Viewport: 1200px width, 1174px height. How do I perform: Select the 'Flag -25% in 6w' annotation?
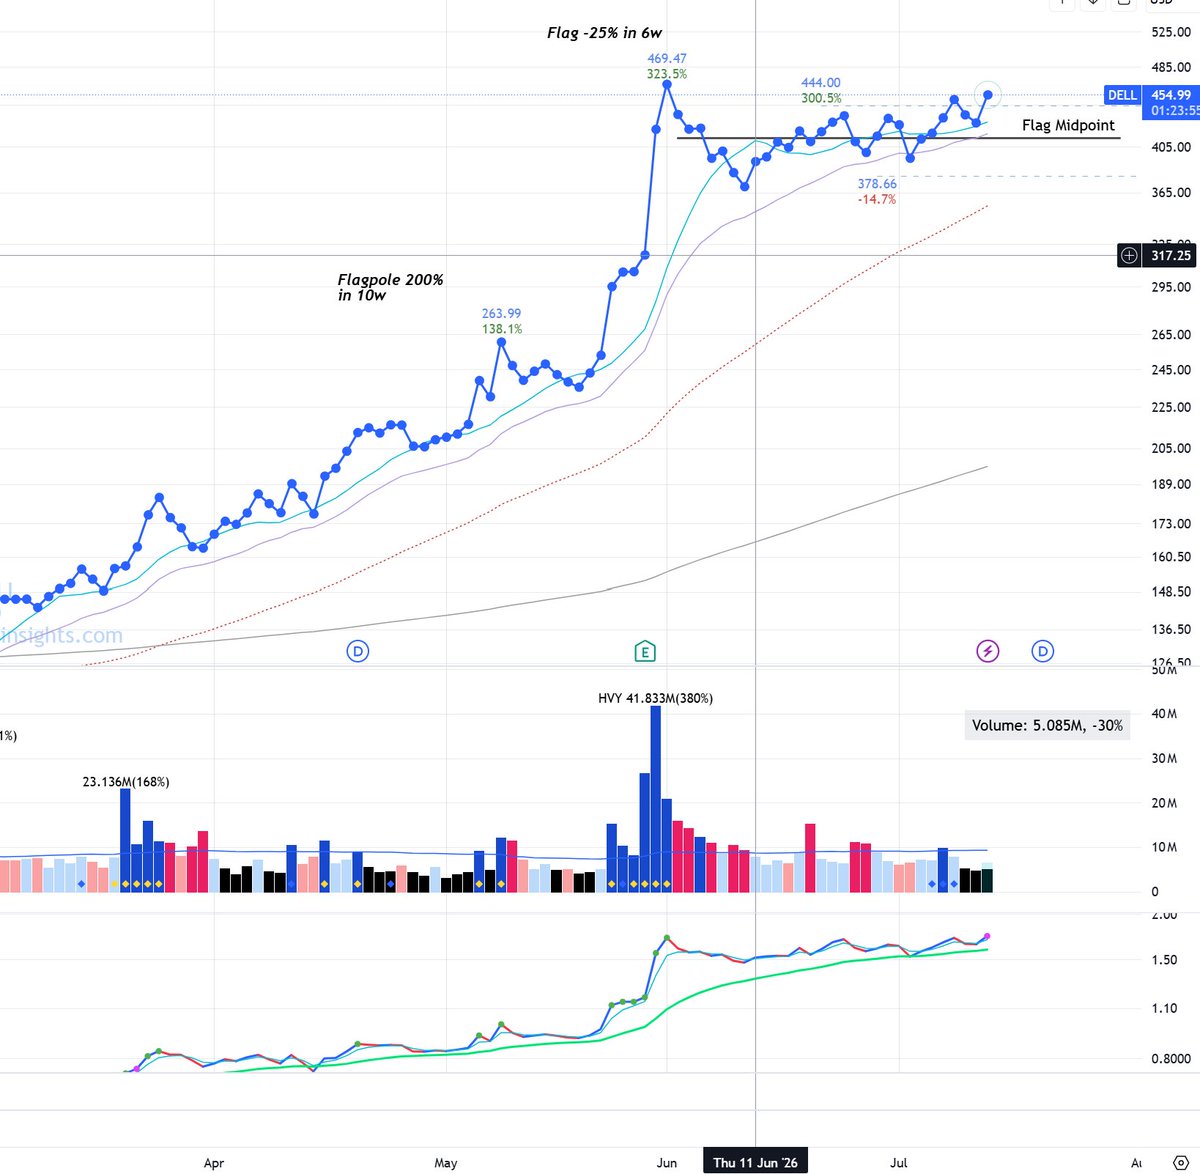point(604,33)
